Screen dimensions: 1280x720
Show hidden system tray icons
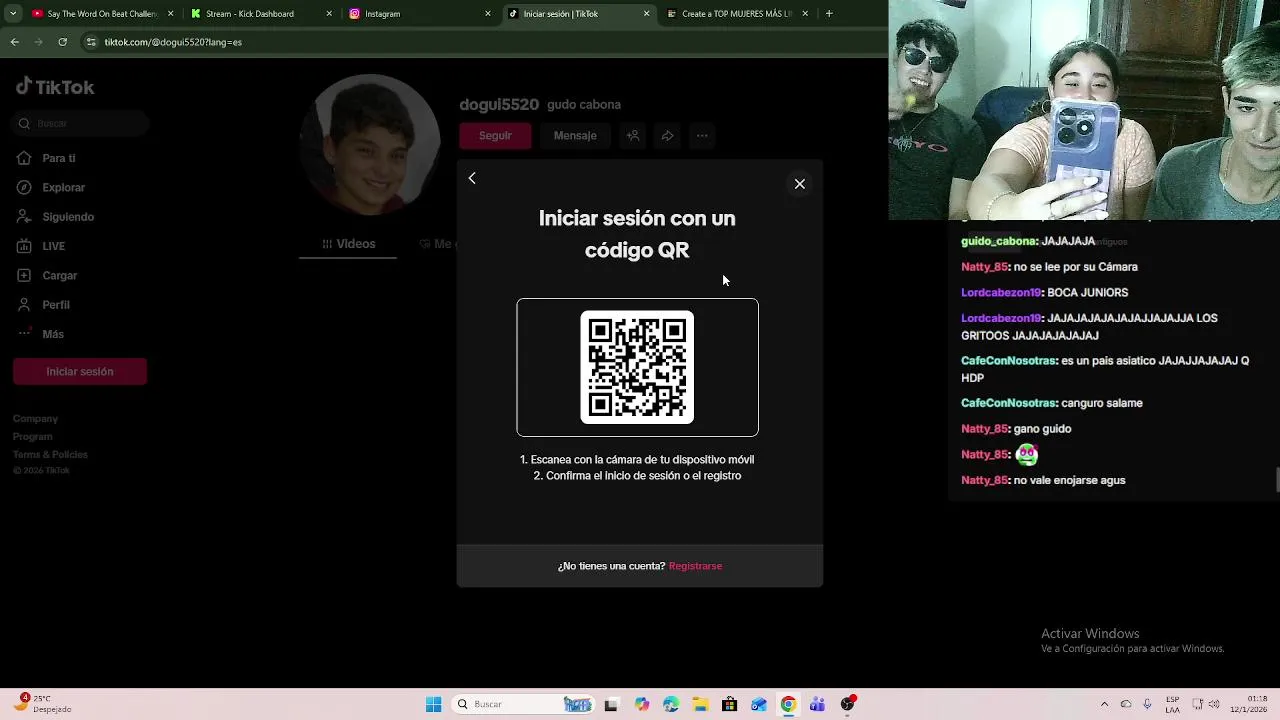point(1104,704)
